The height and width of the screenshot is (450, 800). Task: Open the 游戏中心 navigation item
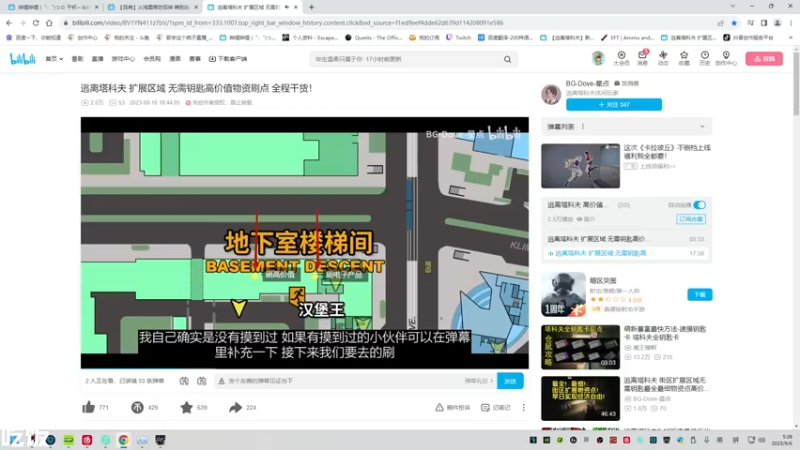(x=123, y=59)
